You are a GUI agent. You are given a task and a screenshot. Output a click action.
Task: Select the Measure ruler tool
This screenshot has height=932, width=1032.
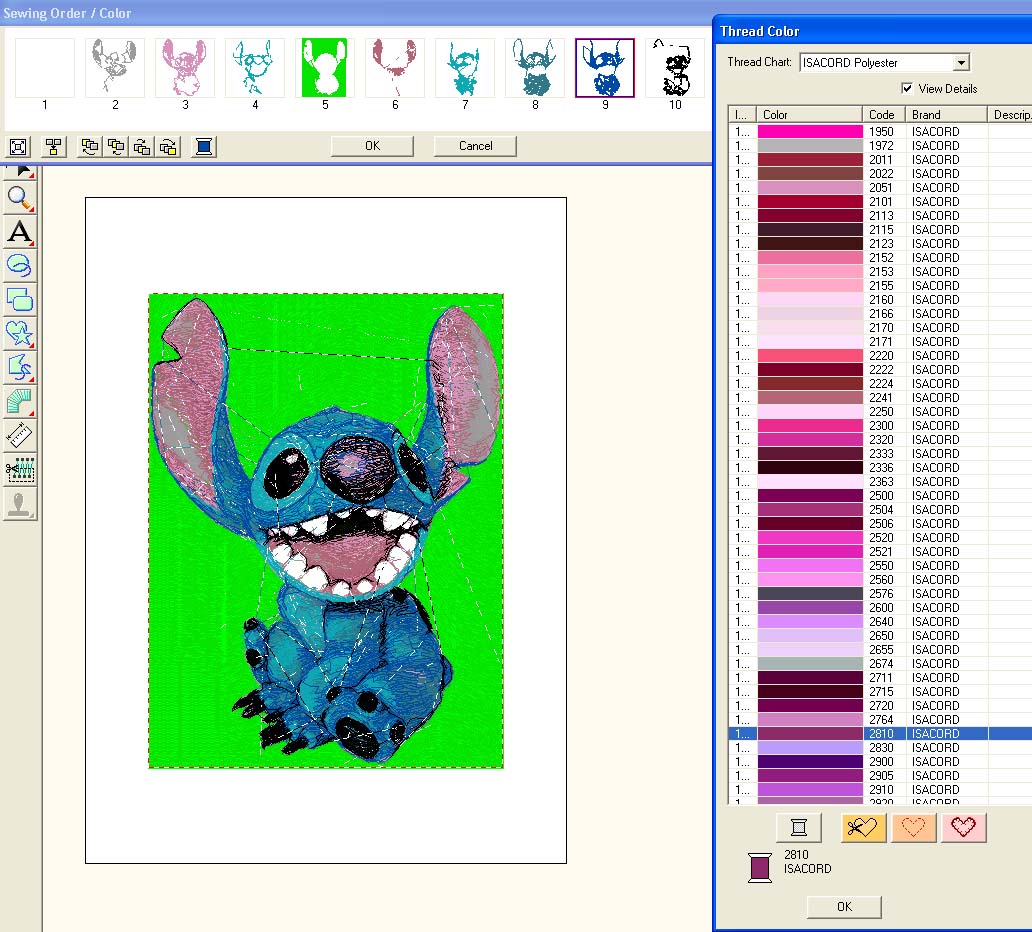pos(20,435)
